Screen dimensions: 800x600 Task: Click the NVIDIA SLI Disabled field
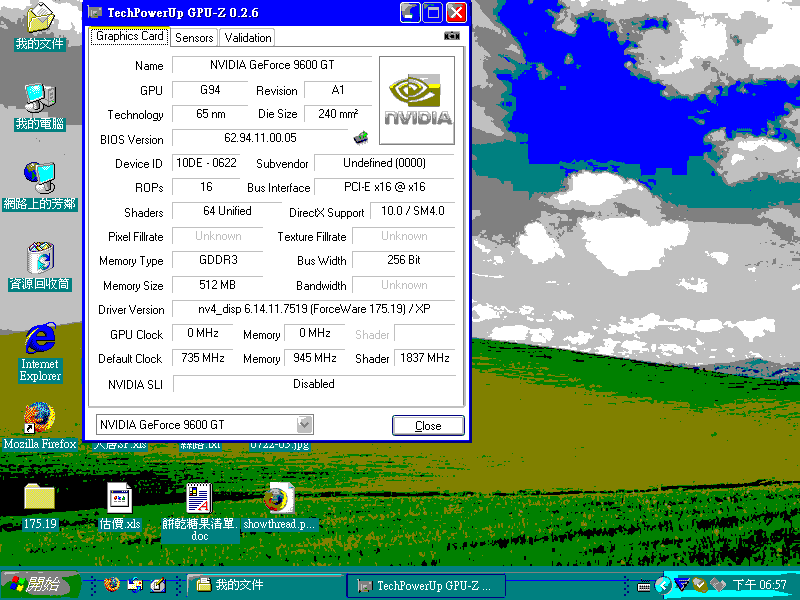[314, 384]
